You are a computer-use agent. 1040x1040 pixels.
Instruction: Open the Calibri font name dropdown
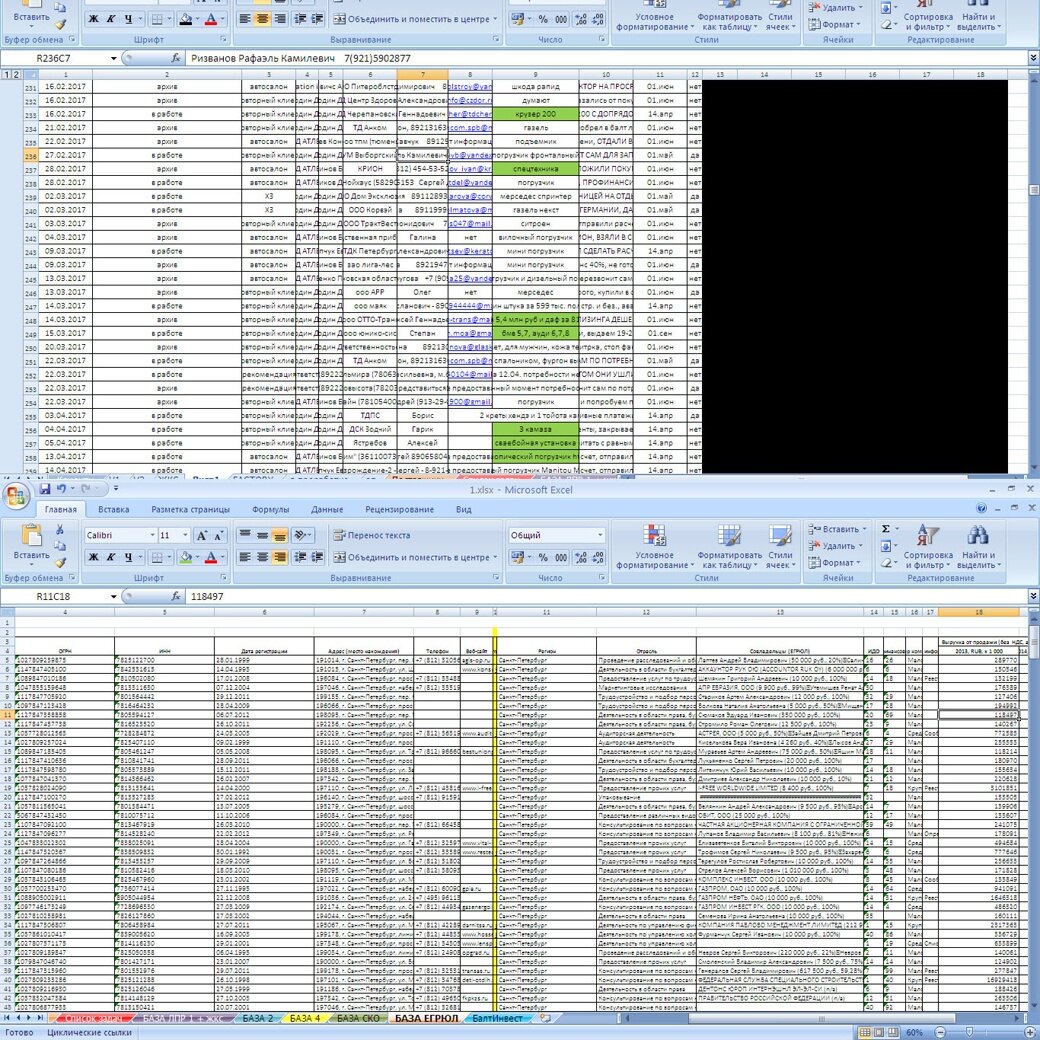(x=153, y=535)
